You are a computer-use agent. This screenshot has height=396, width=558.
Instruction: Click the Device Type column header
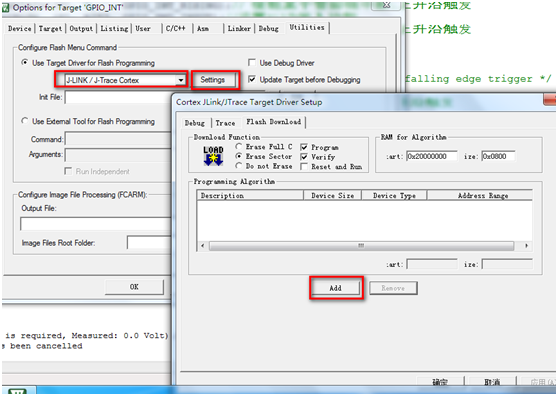pos(394,195)
